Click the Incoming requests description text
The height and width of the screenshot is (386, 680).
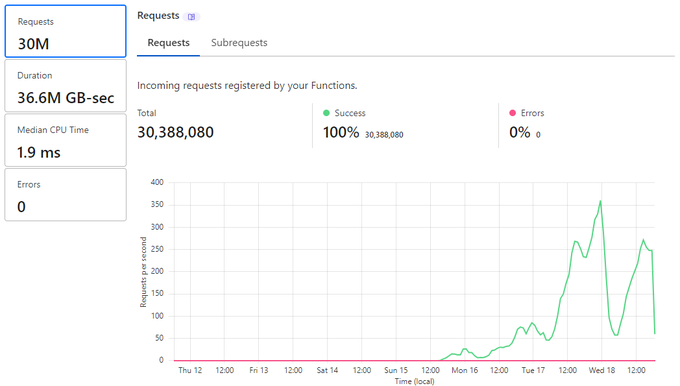click(247, 85)
